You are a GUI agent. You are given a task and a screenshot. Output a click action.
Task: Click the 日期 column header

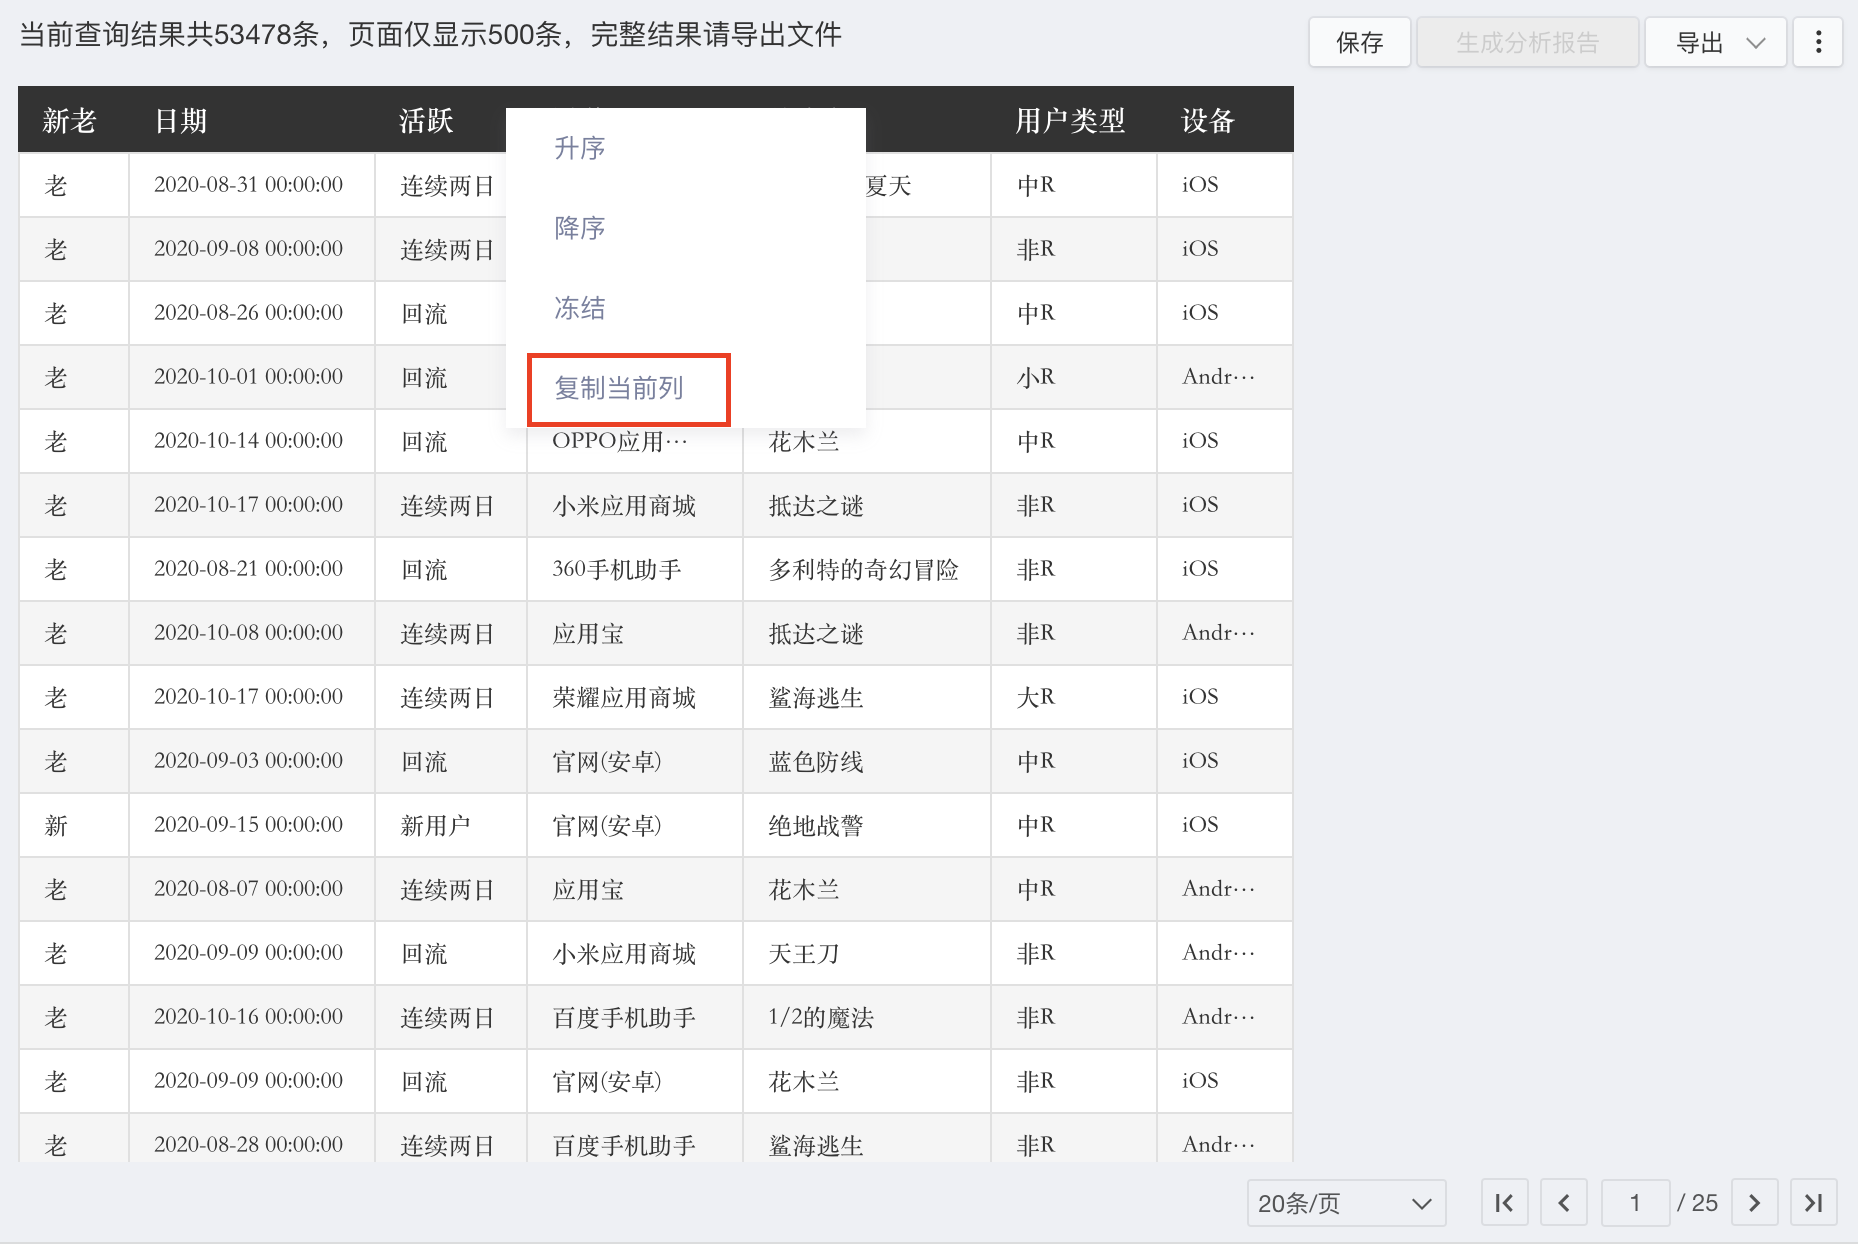182,119
